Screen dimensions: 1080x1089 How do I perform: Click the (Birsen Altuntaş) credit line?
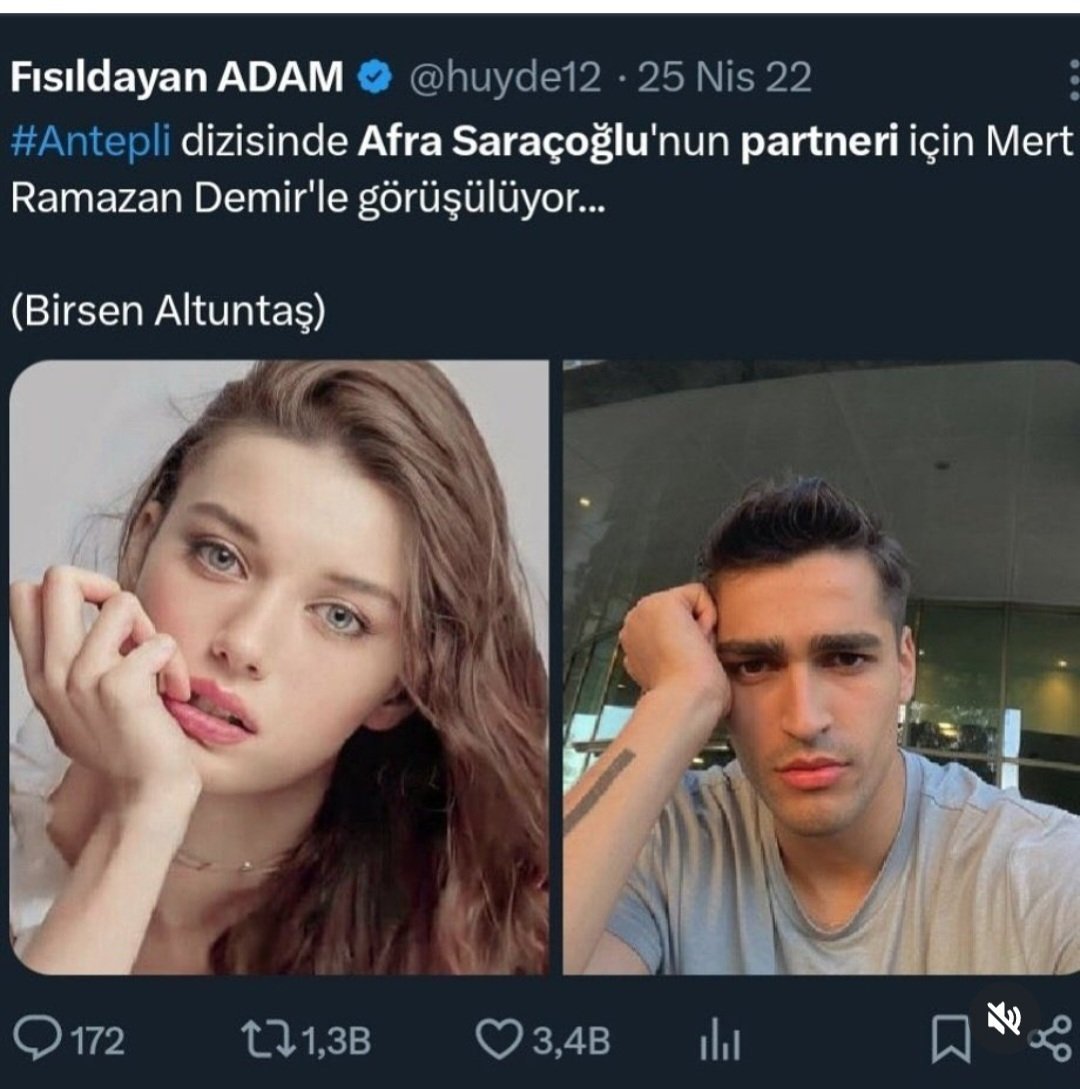pos(168,311)
